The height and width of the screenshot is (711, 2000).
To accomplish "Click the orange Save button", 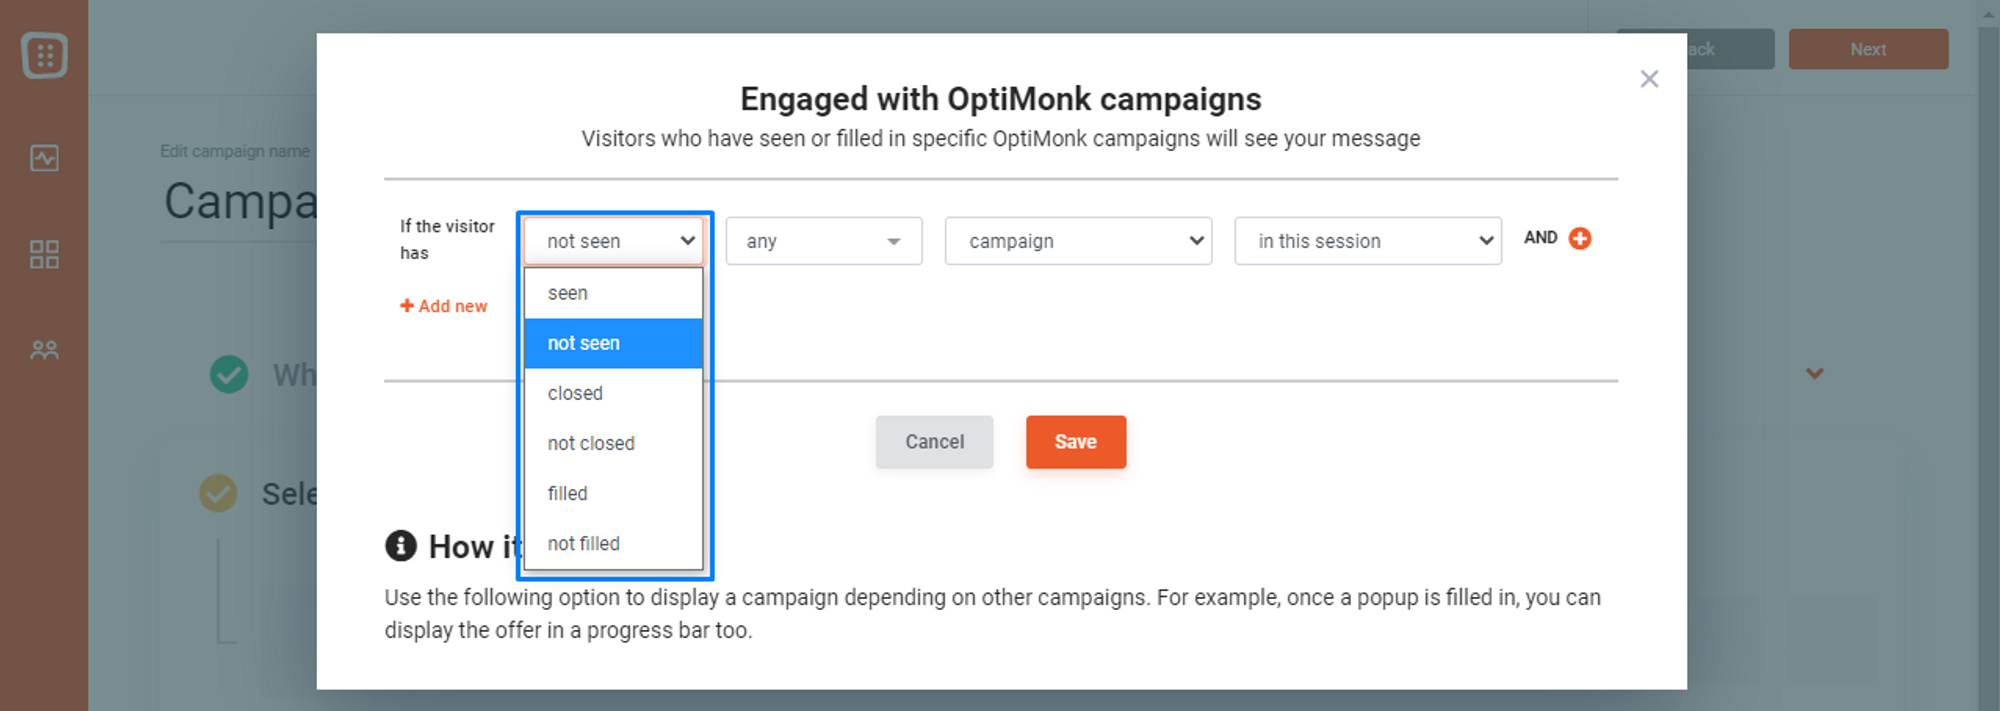I will [x=1076, y=442].
